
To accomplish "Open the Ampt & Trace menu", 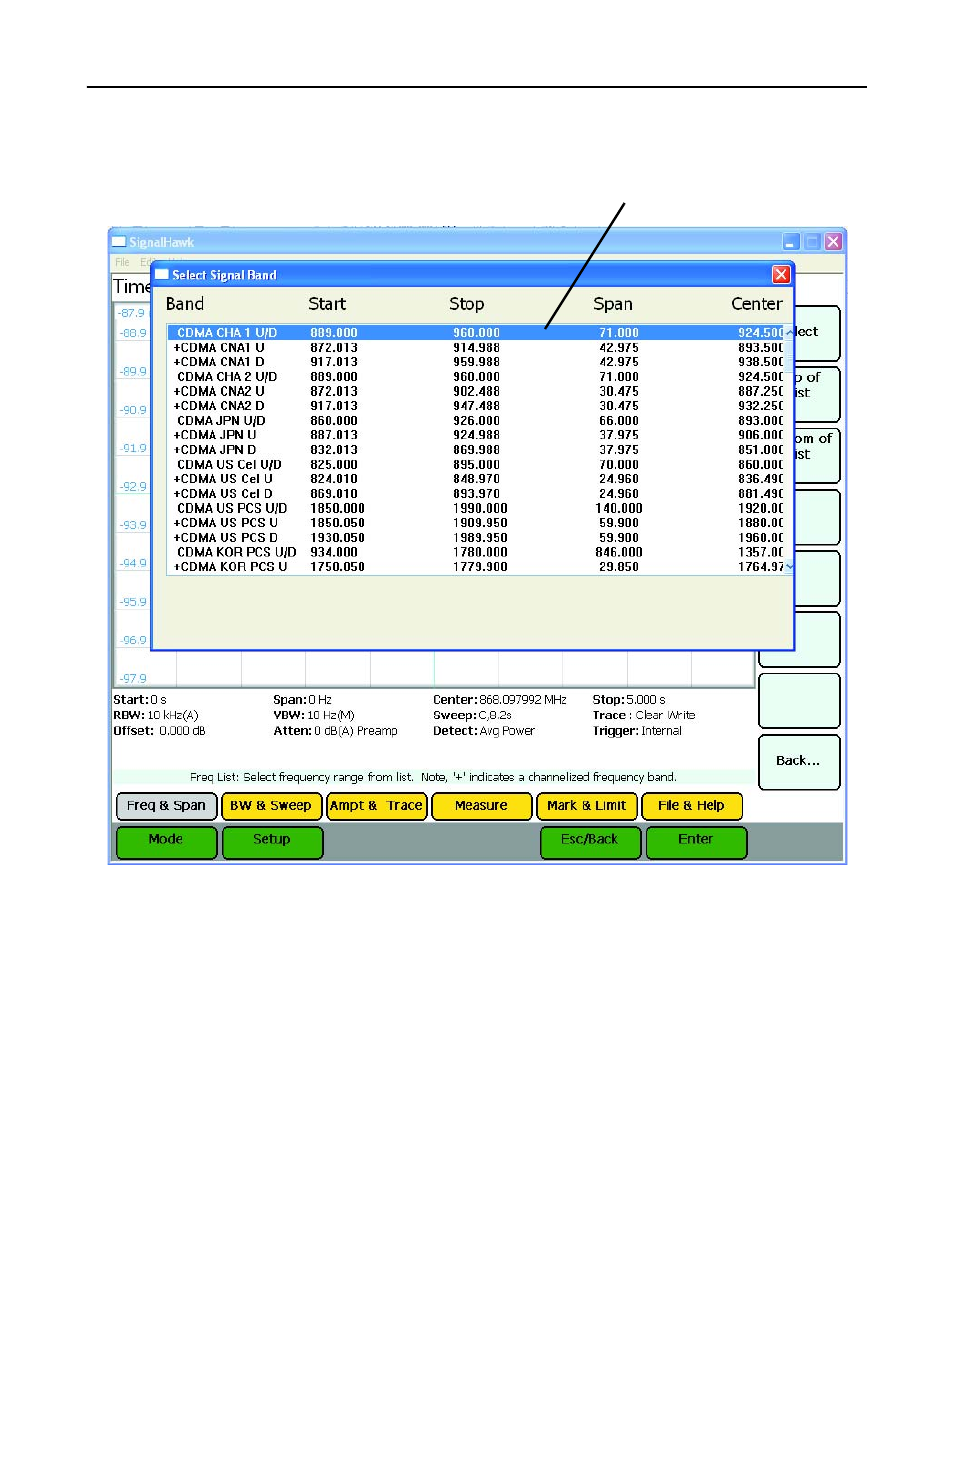I will [377, 806].
